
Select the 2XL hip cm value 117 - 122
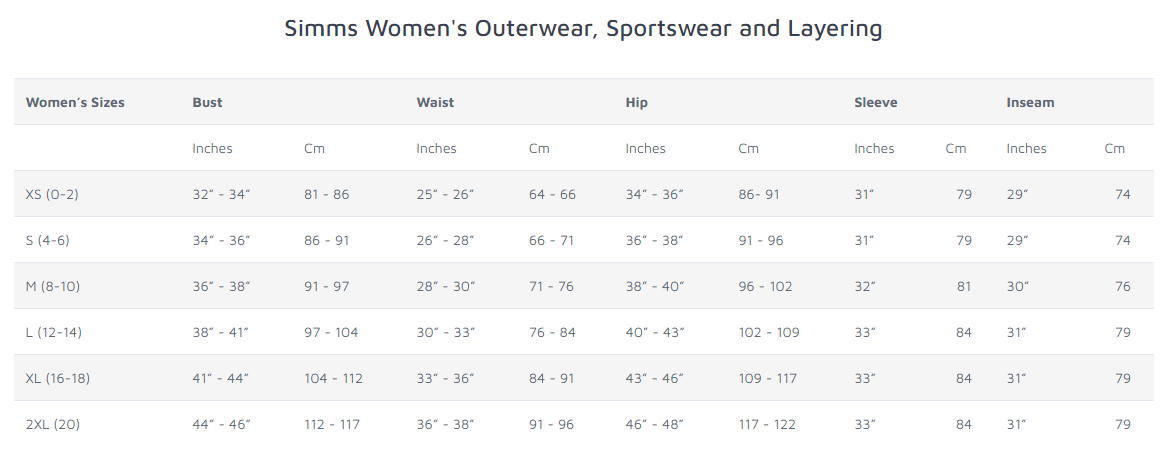pos(767,425)
